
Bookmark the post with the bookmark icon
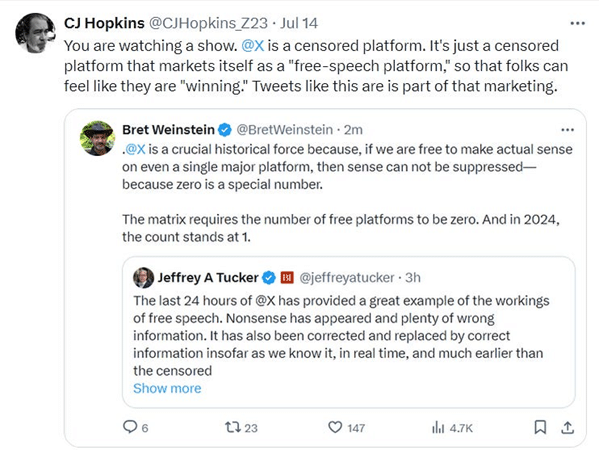click(540, 427)
